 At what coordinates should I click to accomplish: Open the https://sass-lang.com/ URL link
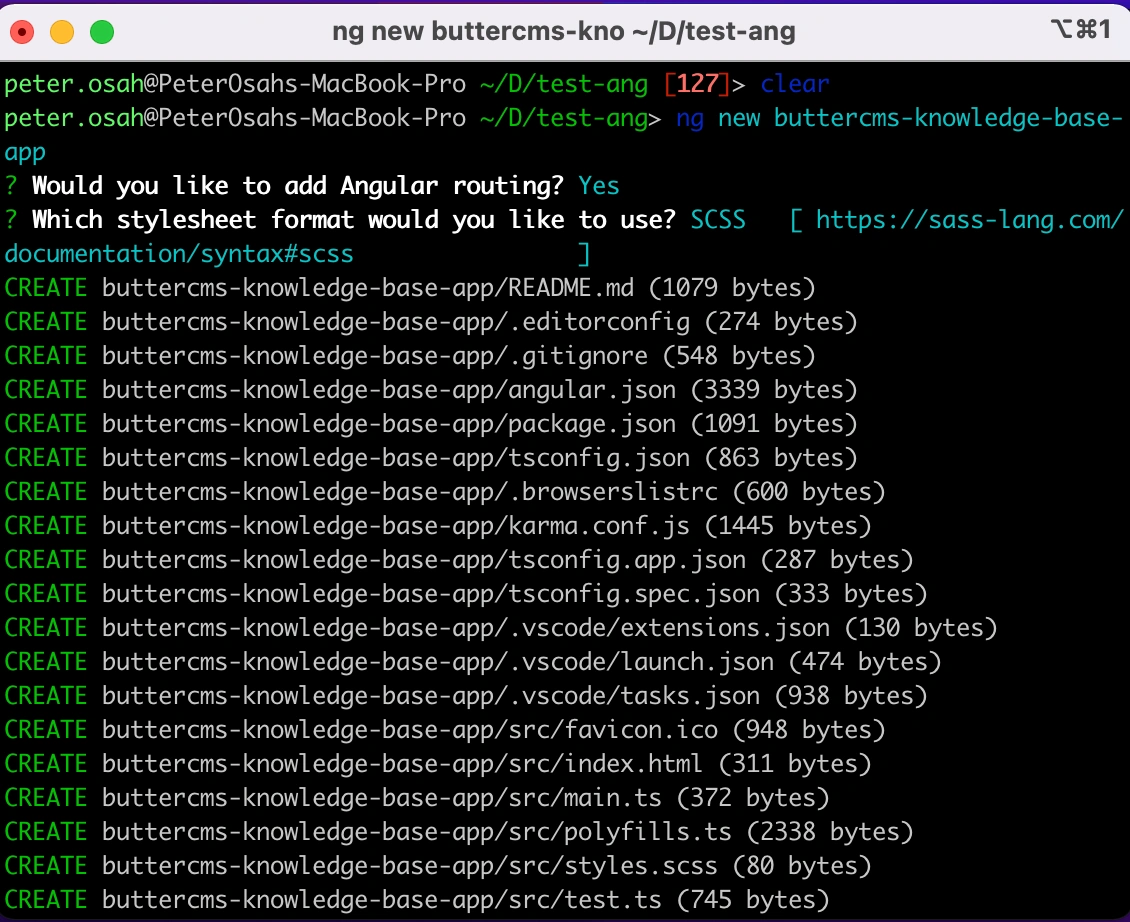969,220
